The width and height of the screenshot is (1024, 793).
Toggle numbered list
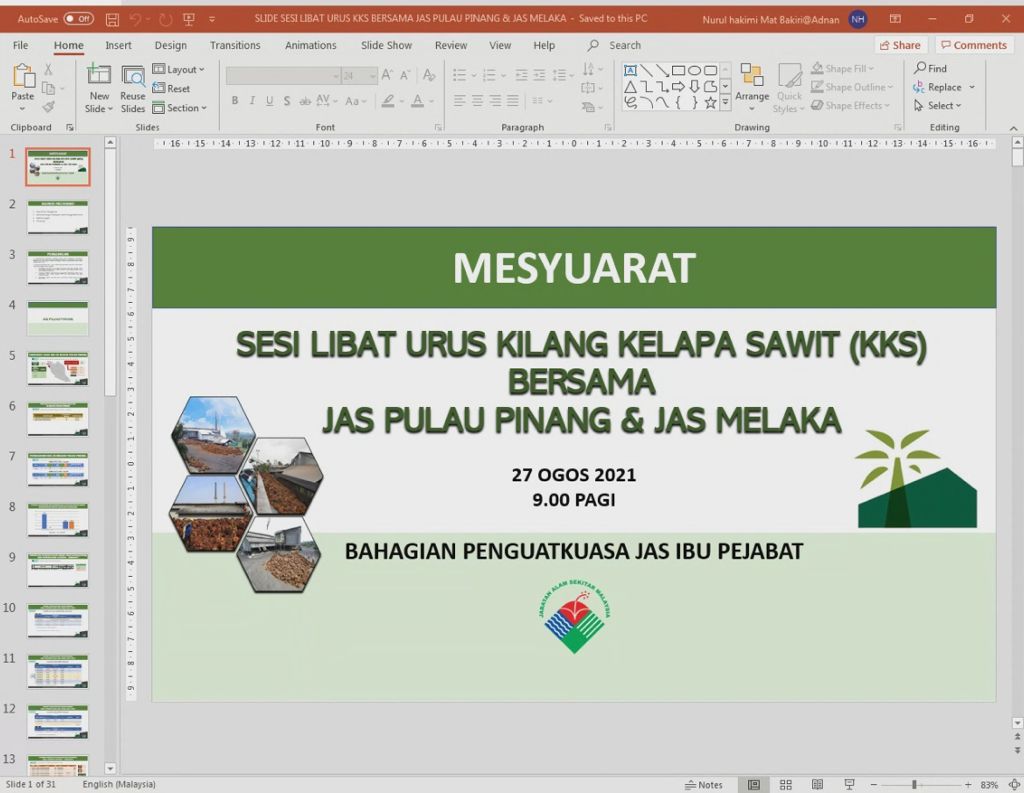pyautogui.click(x=489, y=75)
